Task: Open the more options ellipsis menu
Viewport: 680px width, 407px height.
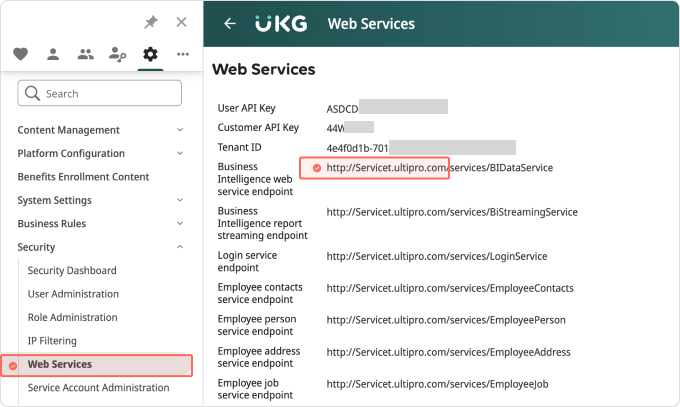Action: tap(183, 54)
